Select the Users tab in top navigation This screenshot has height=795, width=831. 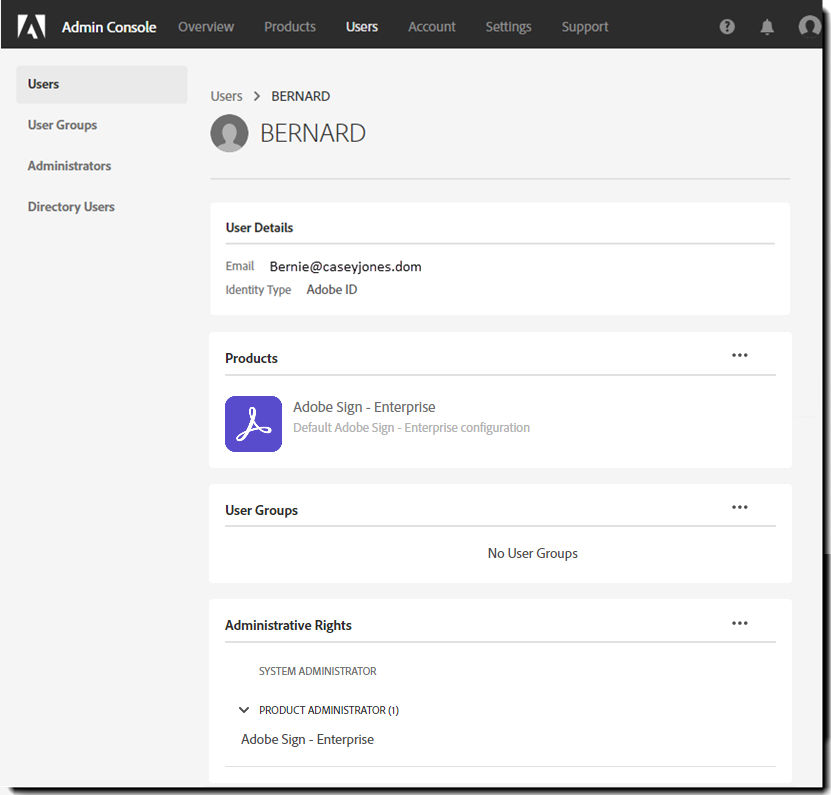[x=362, y=26]
